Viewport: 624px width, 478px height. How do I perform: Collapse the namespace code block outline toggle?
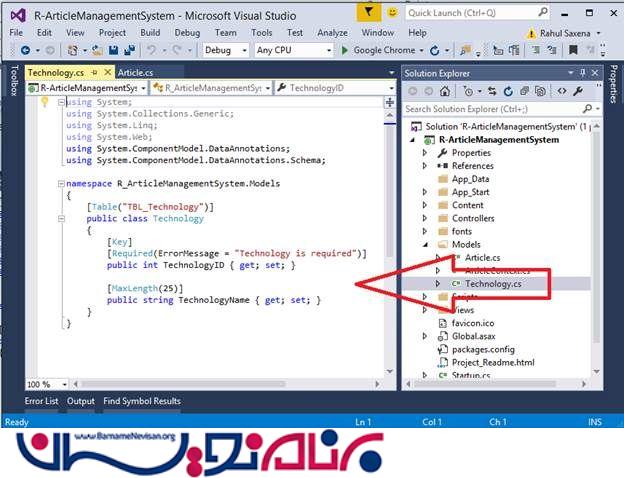point(60,184)
